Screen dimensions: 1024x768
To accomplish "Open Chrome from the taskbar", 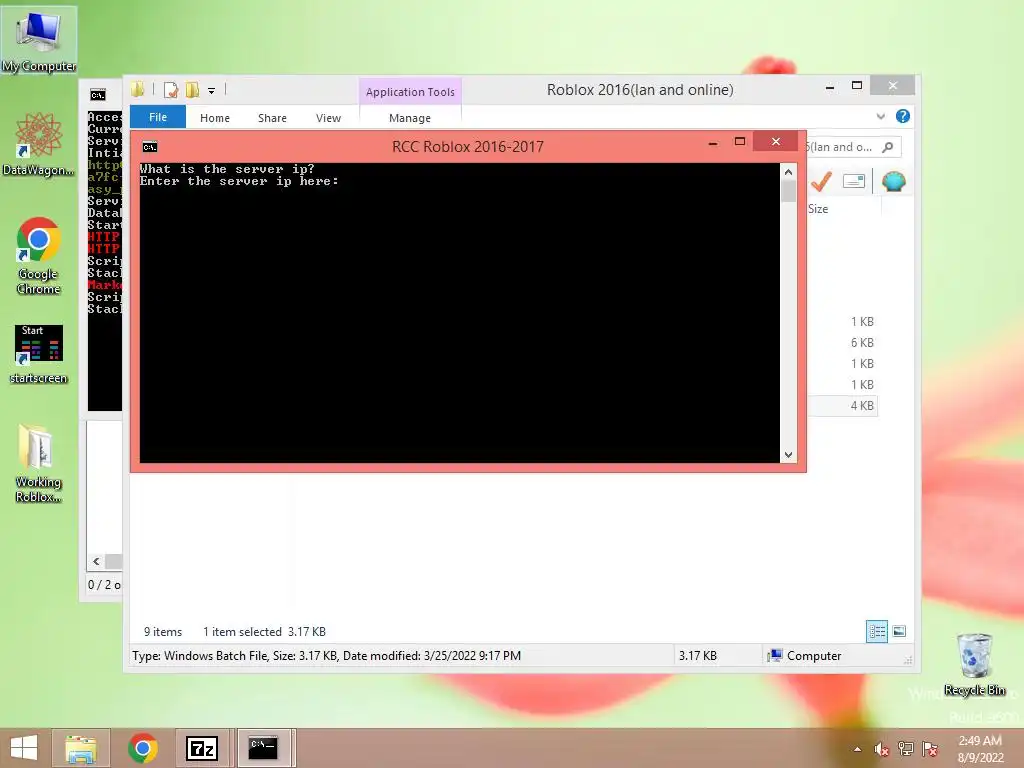I will click(x=142, y=748).
